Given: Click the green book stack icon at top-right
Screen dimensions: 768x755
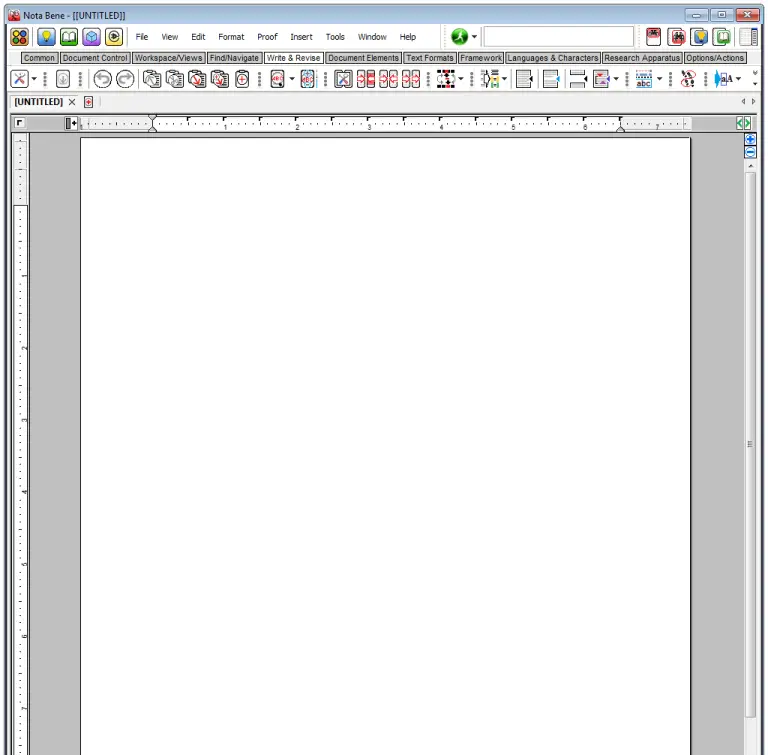Looking at the screenshot, I should (722, 37).
